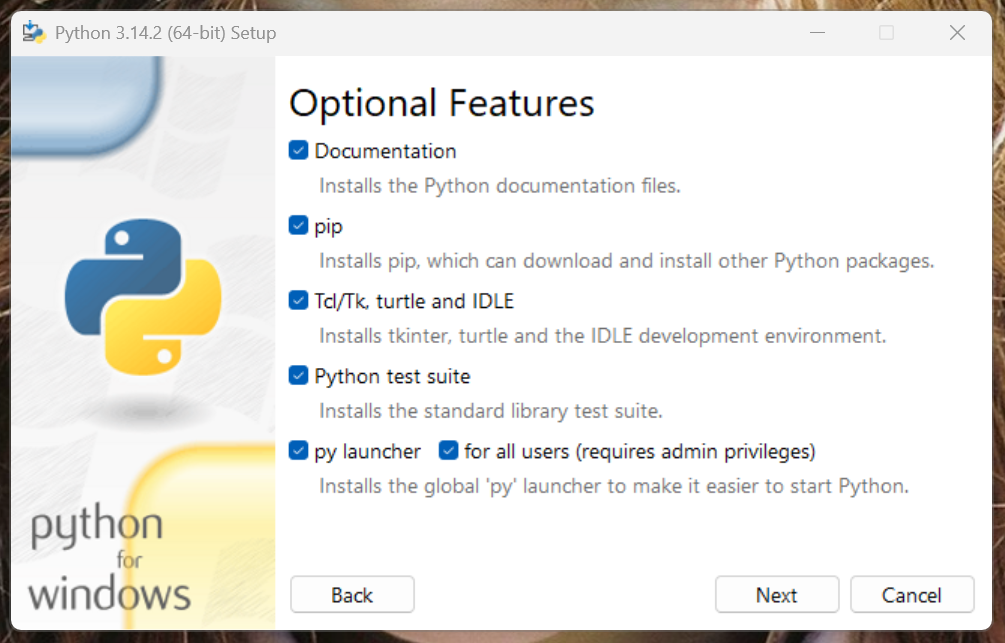Click the global 'py' launcher description
This screenshot has height=643, width=1005.
[614, 486]
